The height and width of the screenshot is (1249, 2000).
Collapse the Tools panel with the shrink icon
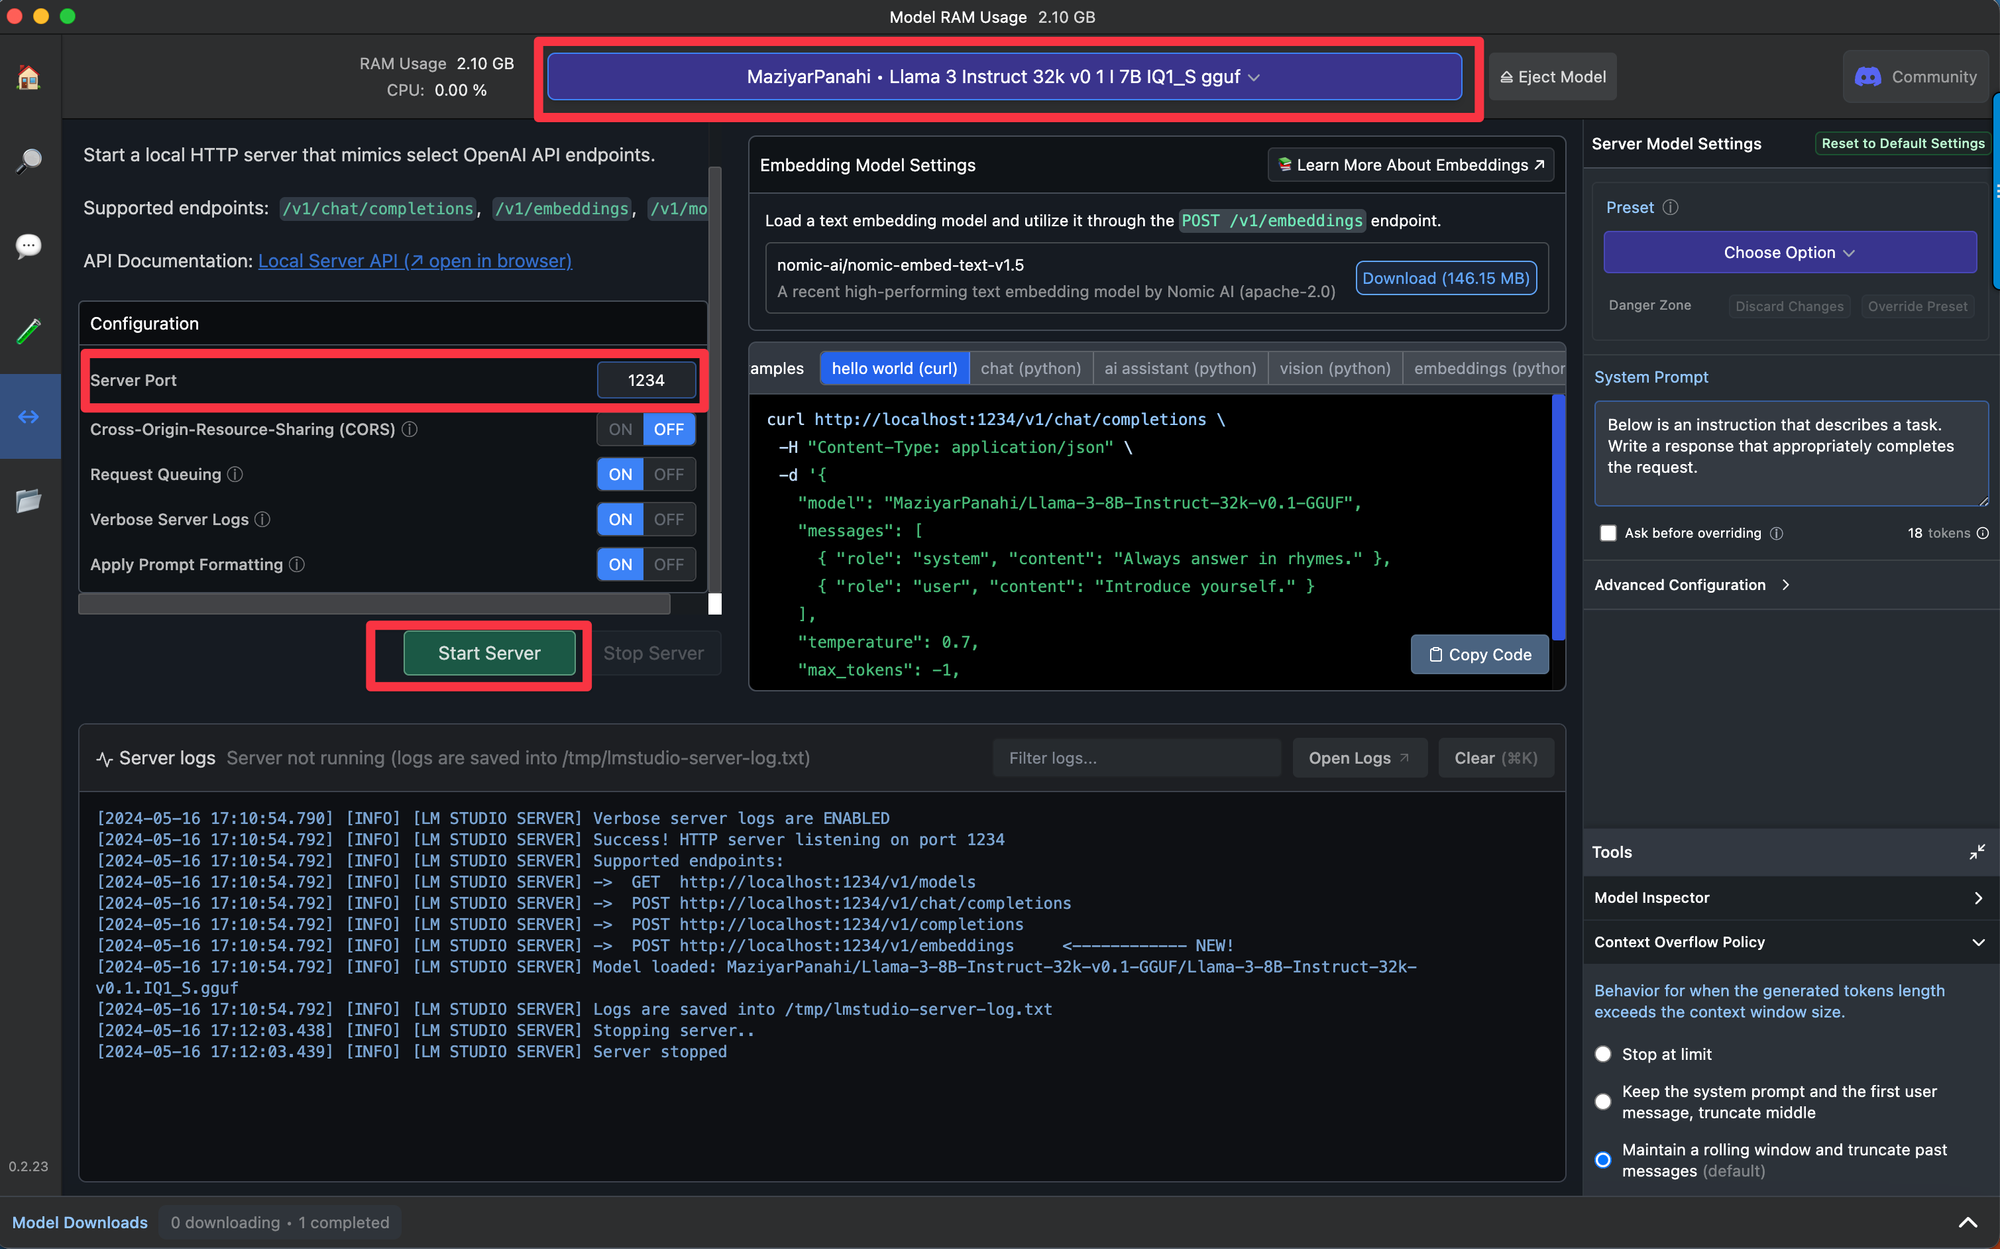pos(1977,852)
